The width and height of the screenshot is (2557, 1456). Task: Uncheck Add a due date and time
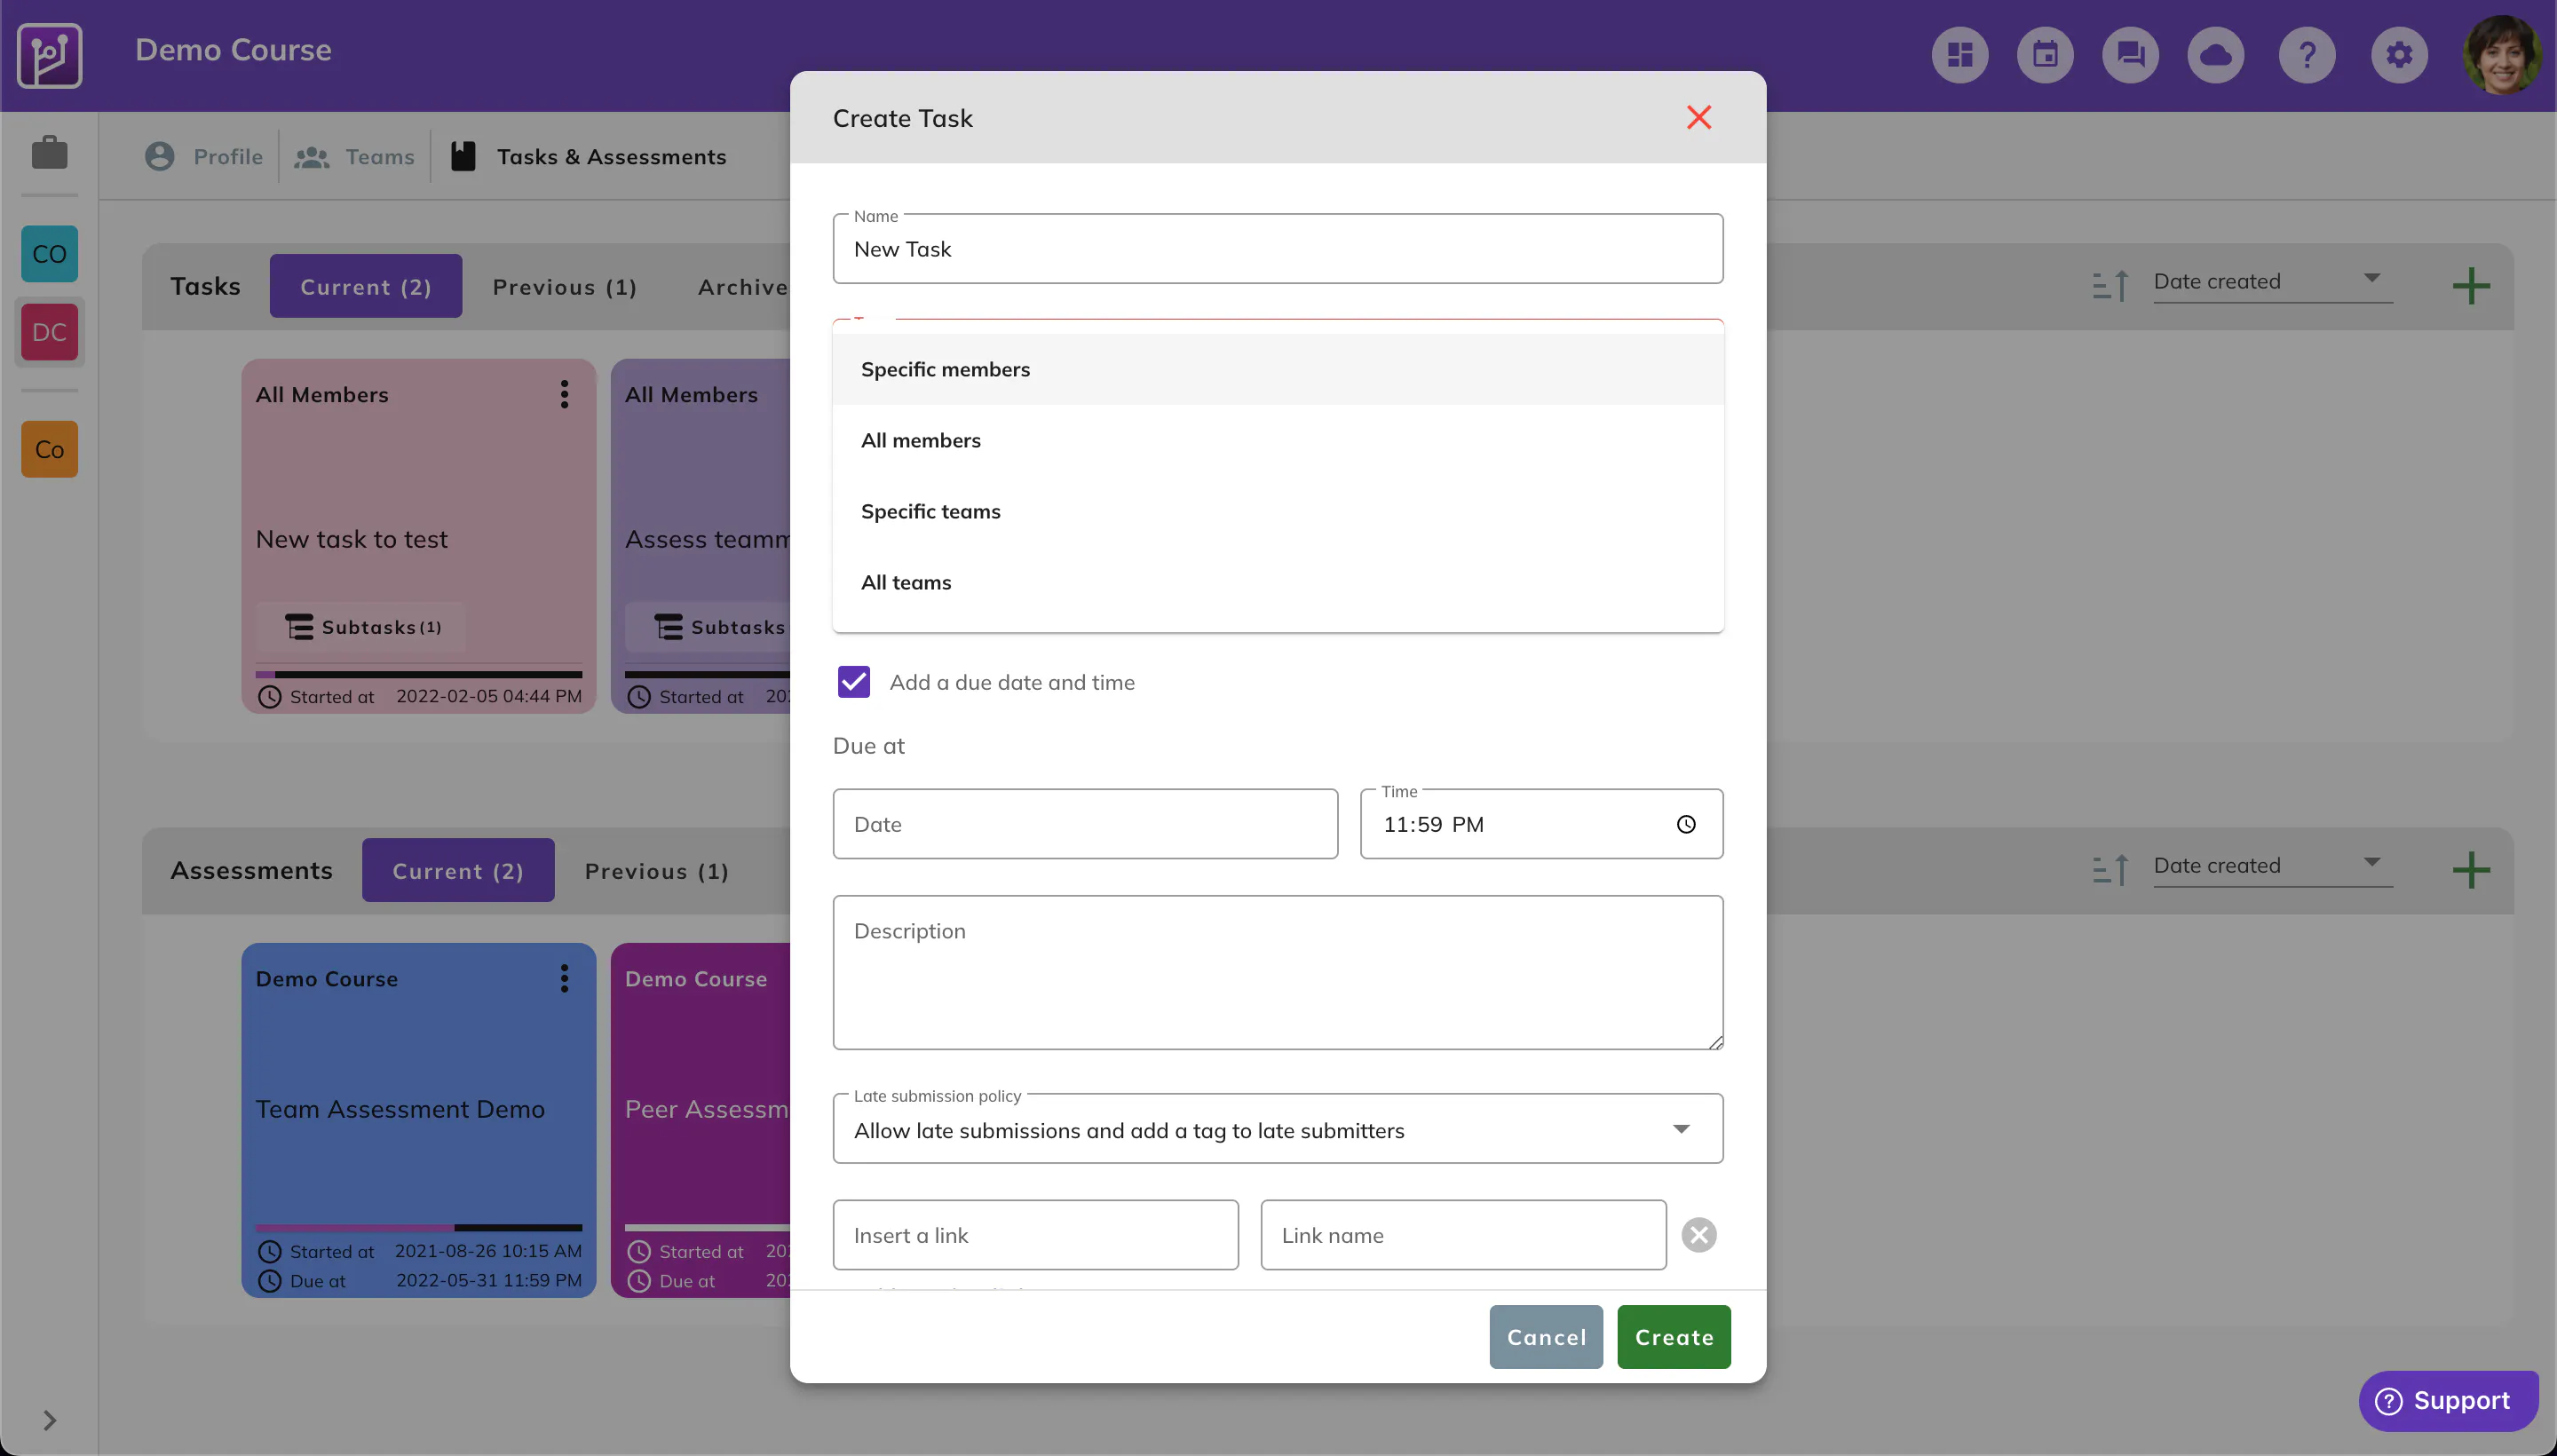[853, 682]
